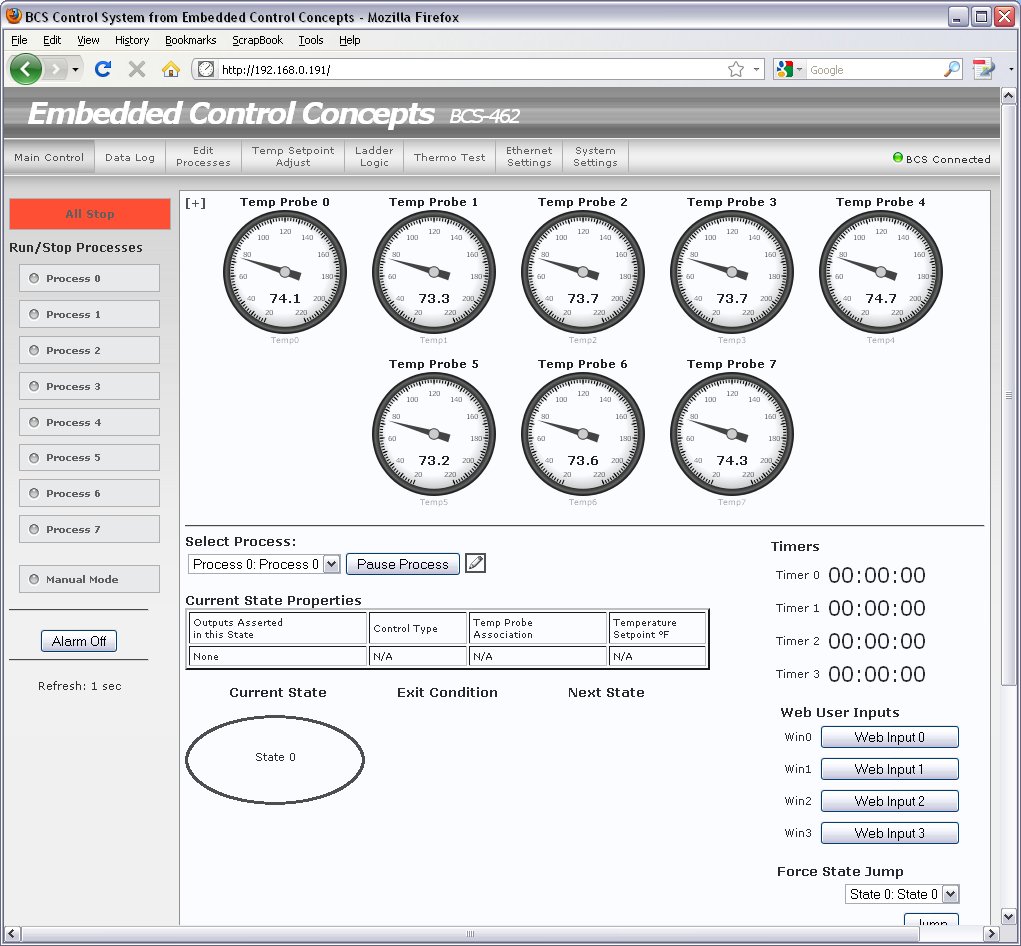
Task: Switch to the Ladder Logic tab
Action: 374,157
